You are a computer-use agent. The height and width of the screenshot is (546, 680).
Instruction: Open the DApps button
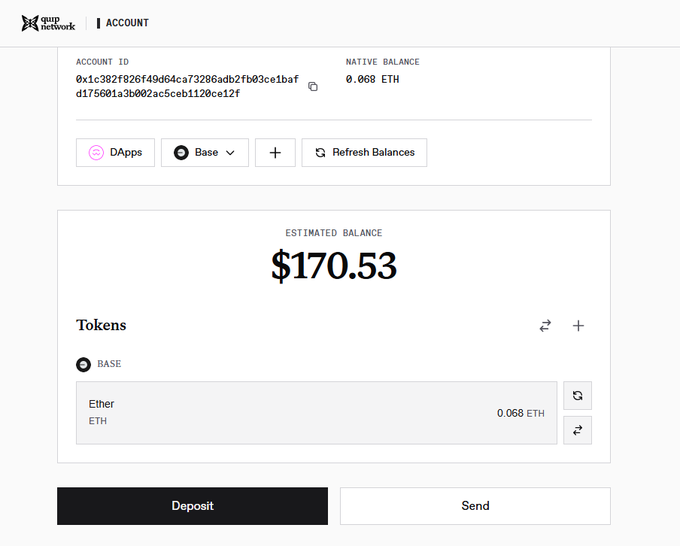tap(115, 152)
